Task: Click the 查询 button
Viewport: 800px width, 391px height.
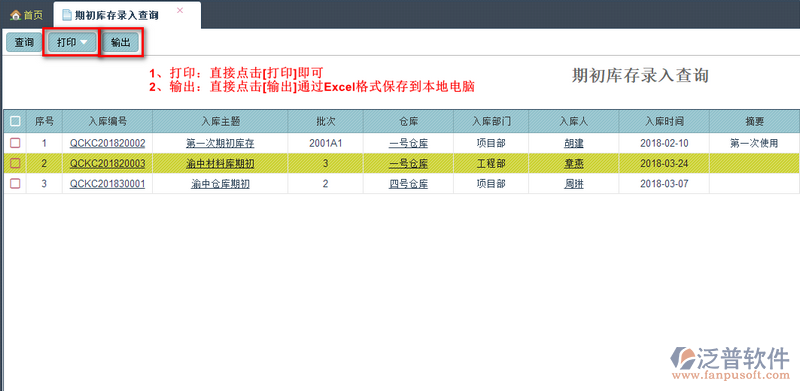Action: 24,43
